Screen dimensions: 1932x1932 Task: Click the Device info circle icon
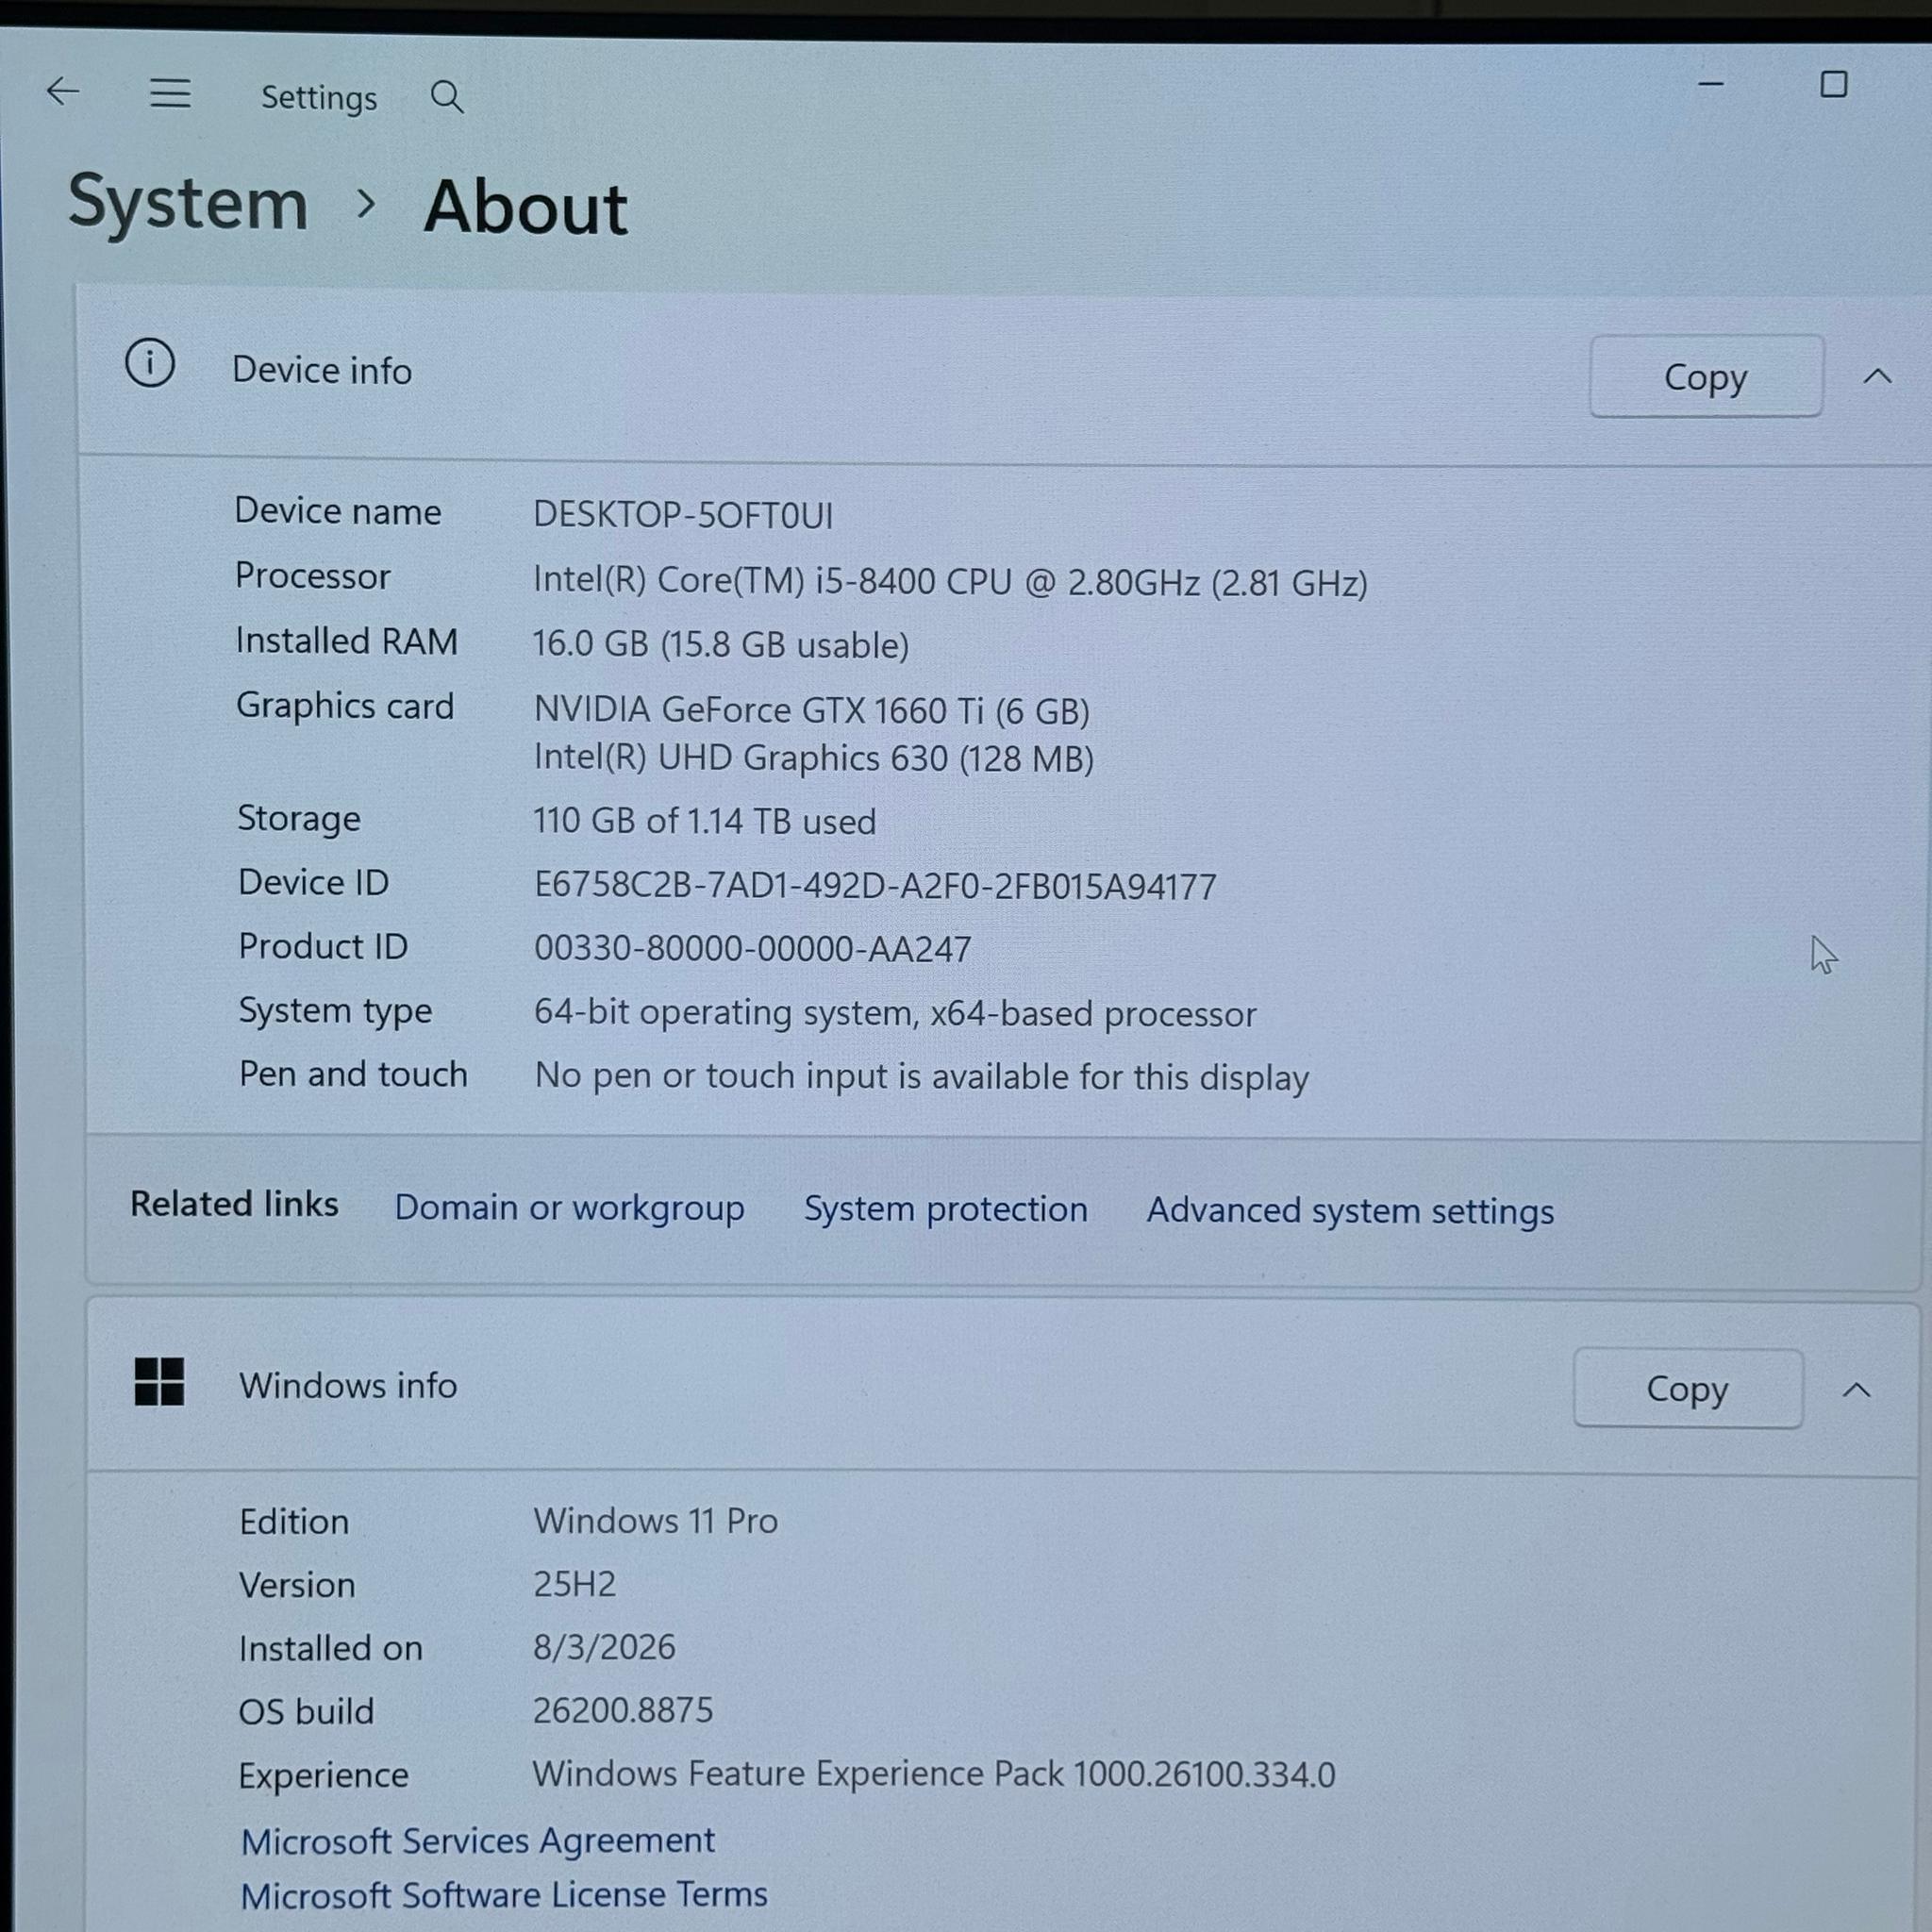tap(150, 363)
